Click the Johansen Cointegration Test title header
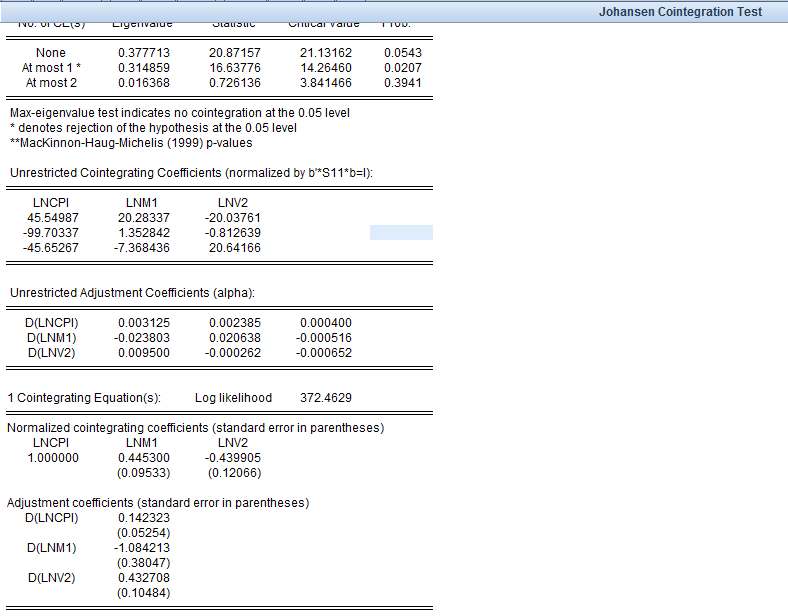The height and width of the screenshot is (616, 788). pyautogui.click(x=680, y=12)
